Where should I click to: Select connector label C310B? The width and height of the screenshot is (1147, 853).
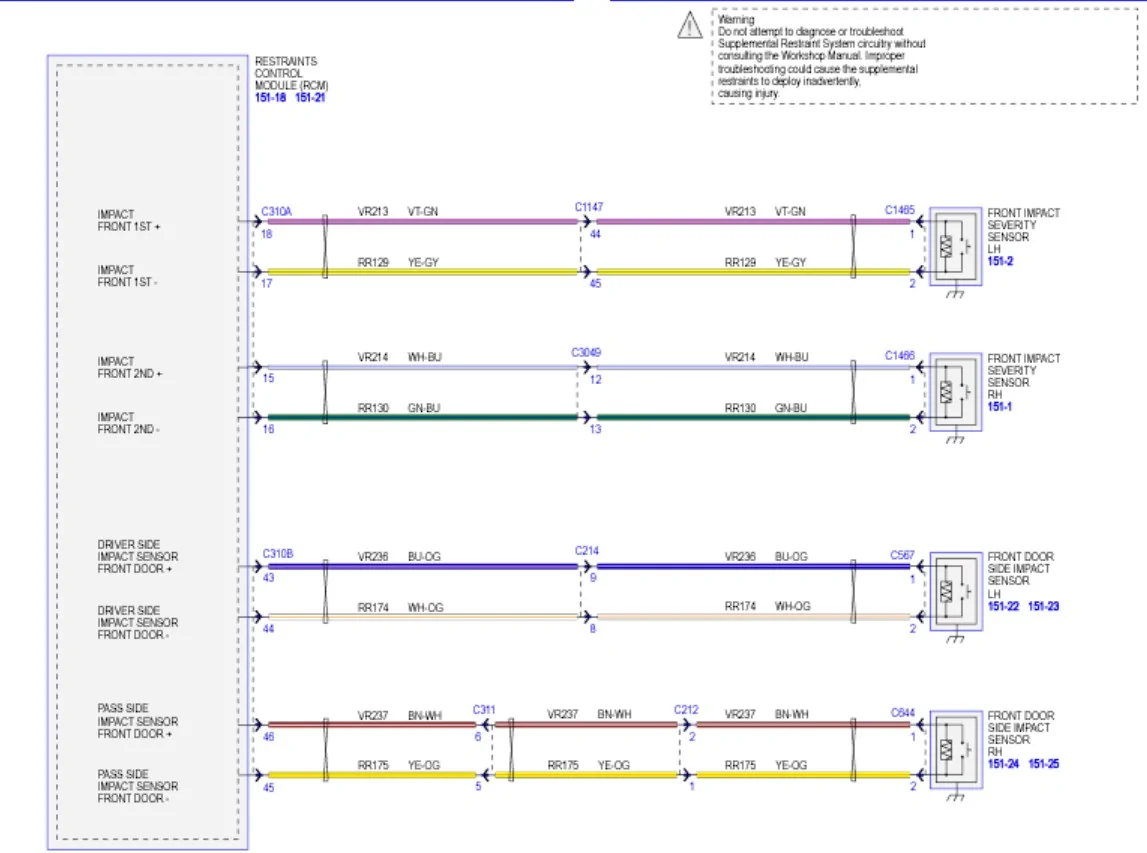click(x=278, y=554)
